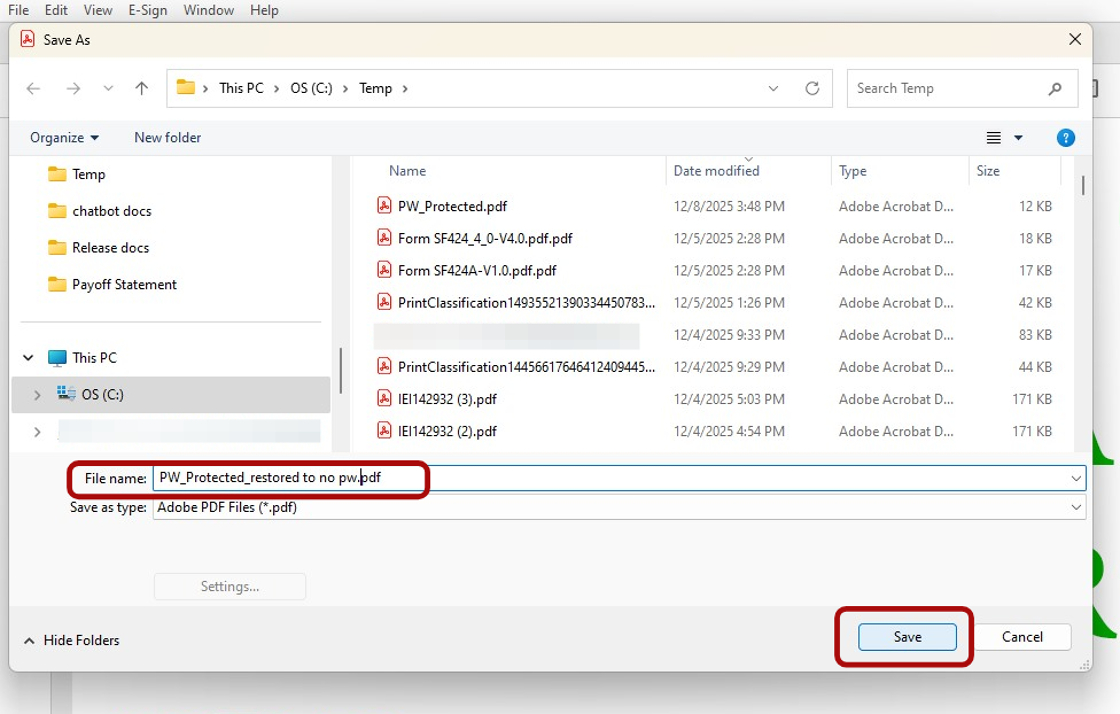Open the File name dropdown arrow
This screenshot has height=714, width=1120.
coord(1076,478)
